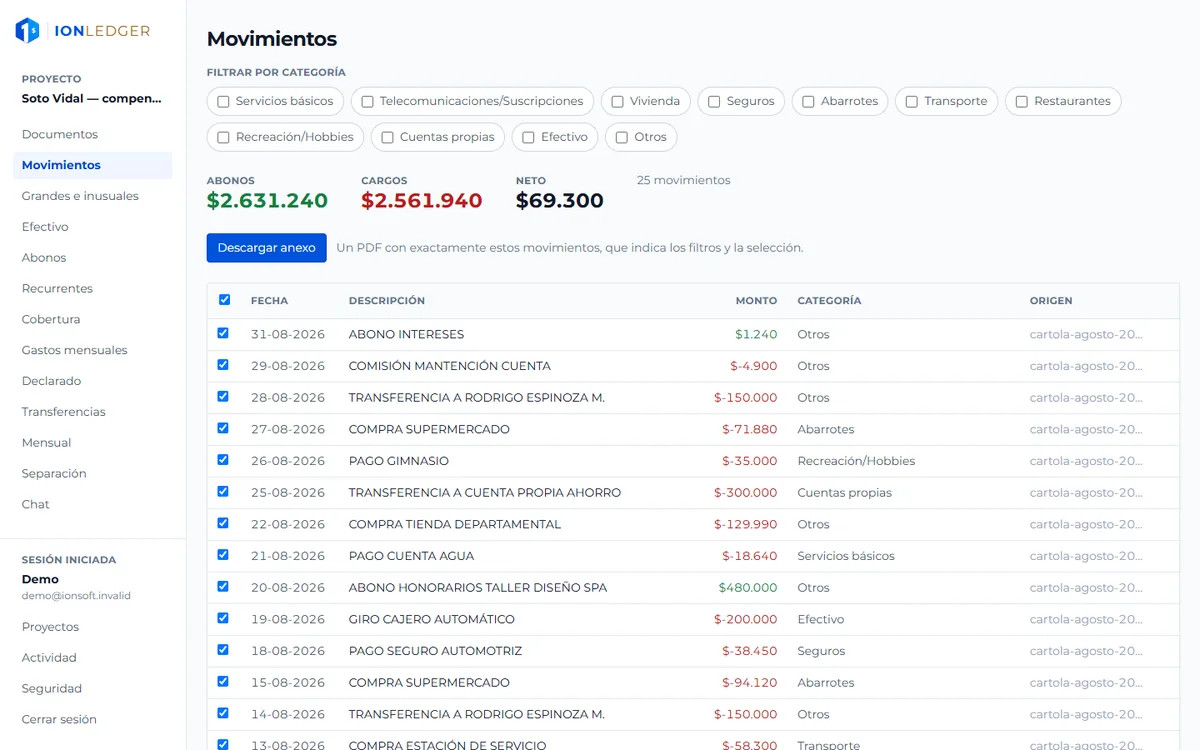Click the Cuentas propias category cell in the table
Screen dimensions: 1200x750
(845, 493)
